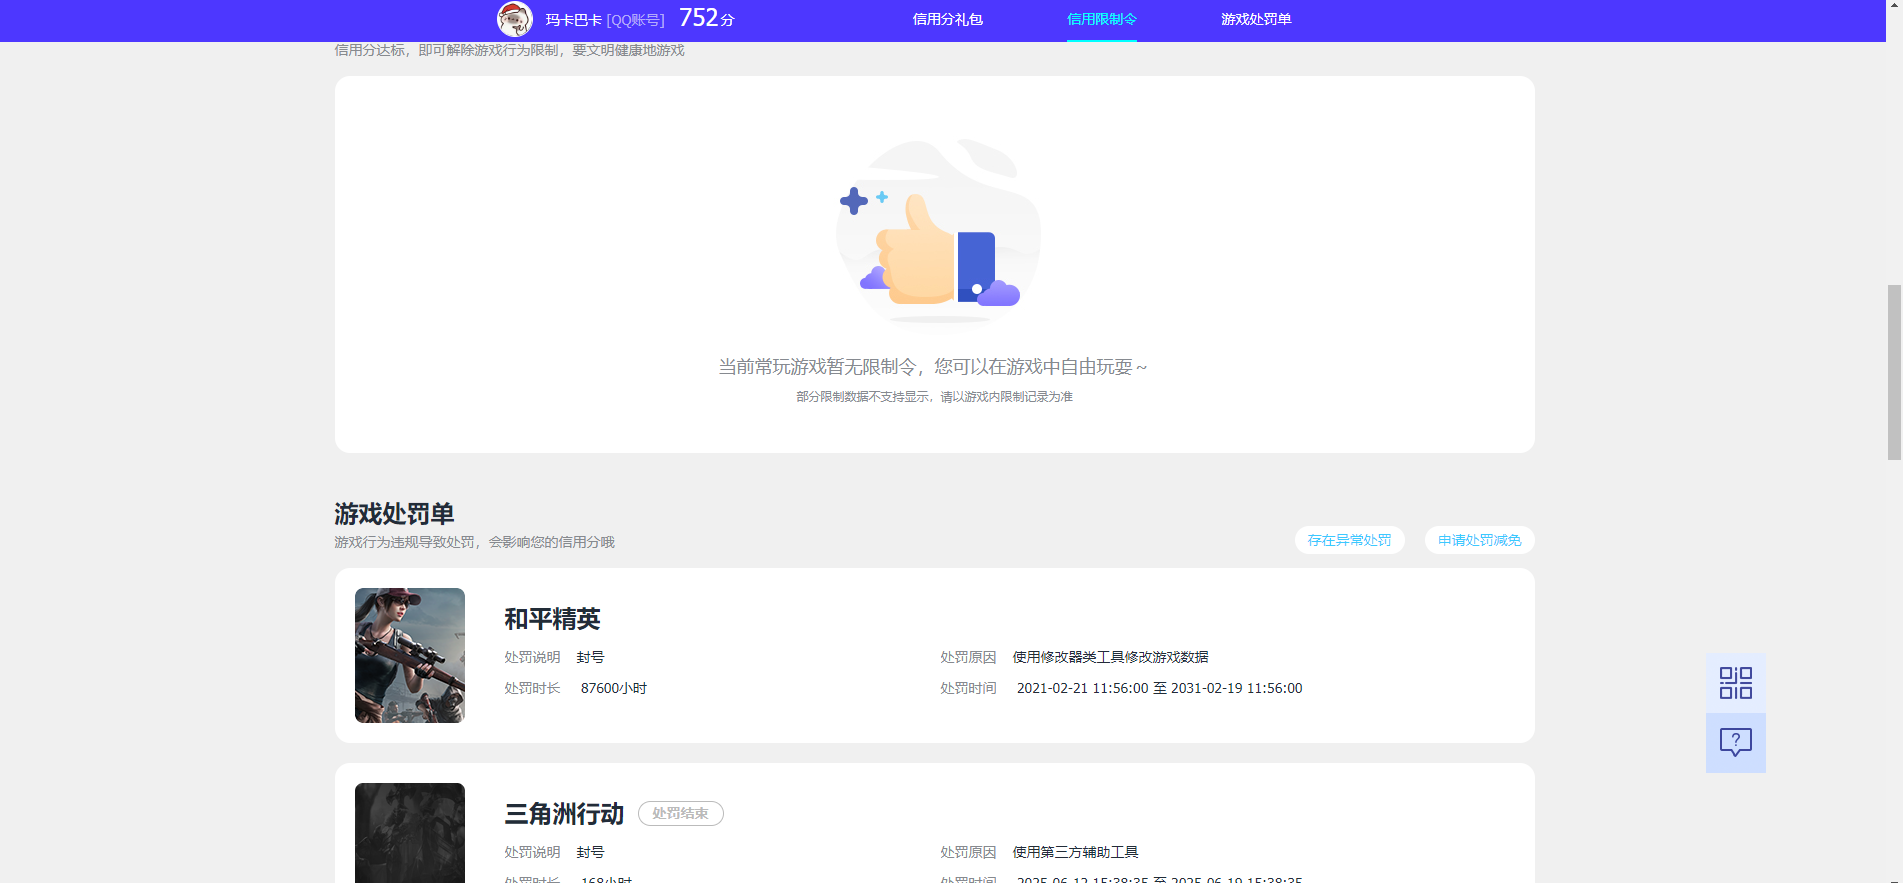Open 和平精英 game cover thumbnail
The width and height of the screenshot is (1903, 883).
(410, 655)
